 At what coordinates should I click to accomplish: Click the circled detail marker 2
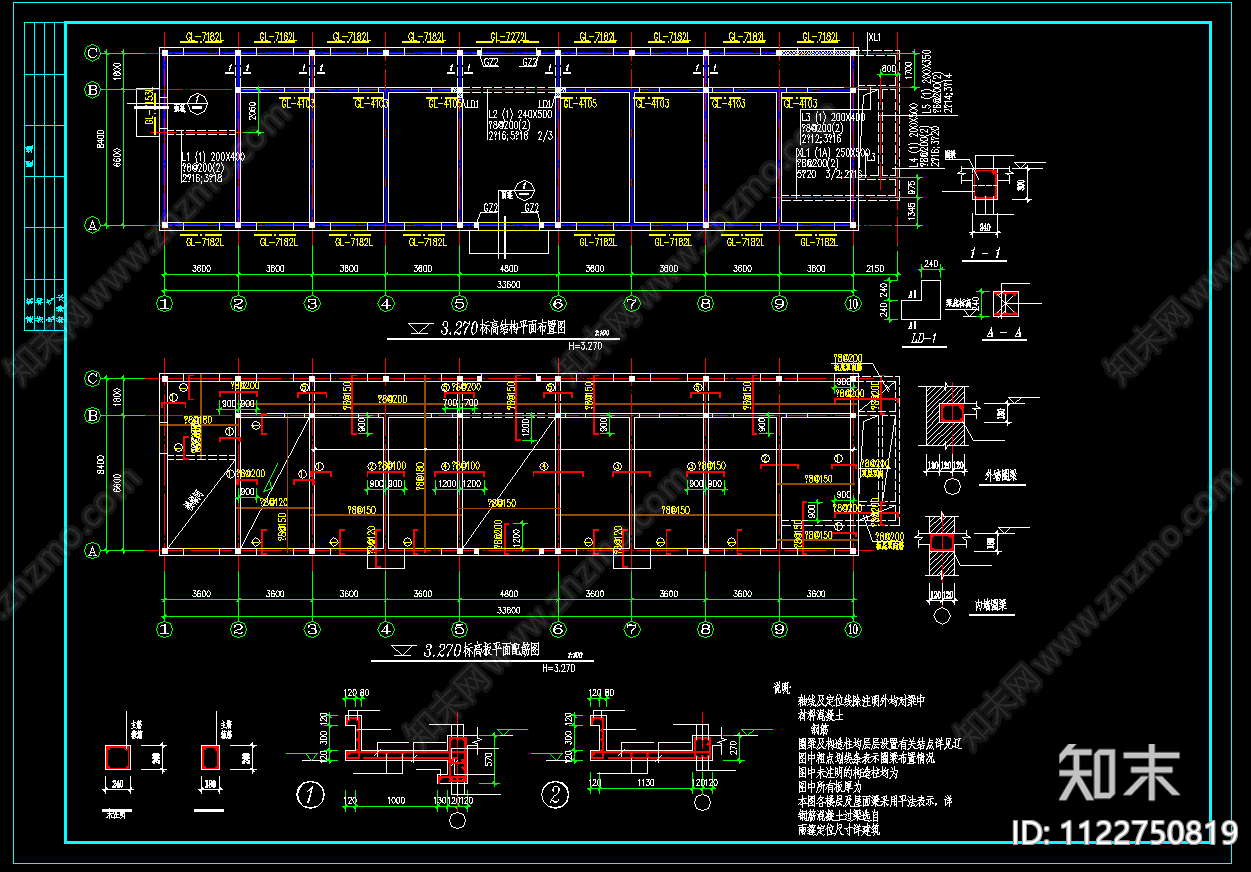click(x=555, y=796)
